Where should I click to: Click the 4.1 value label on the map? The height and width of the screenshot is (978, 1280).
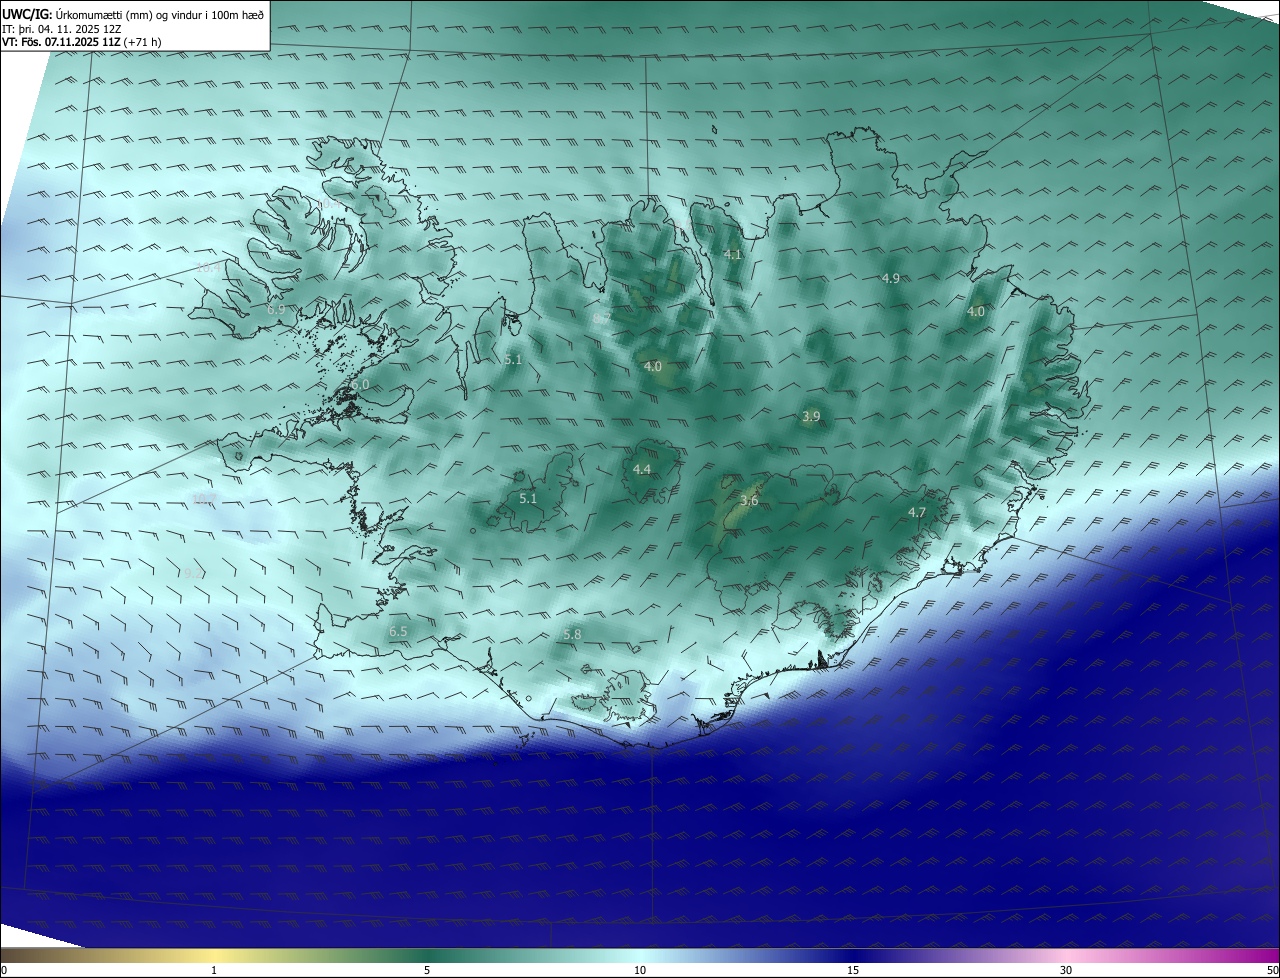point(733,255)
